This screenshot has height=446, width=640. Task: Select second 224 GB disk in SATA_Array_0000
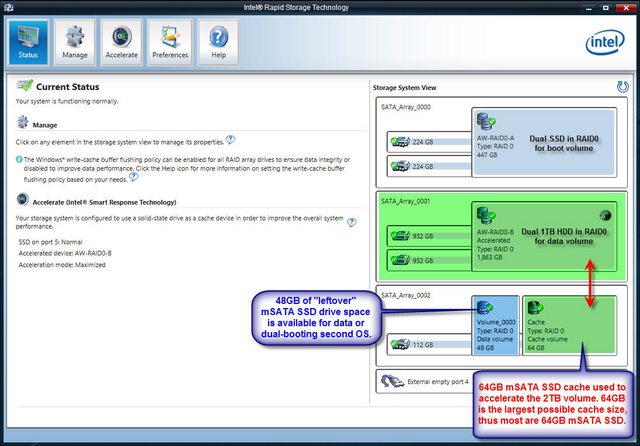(x=429, y=166)
